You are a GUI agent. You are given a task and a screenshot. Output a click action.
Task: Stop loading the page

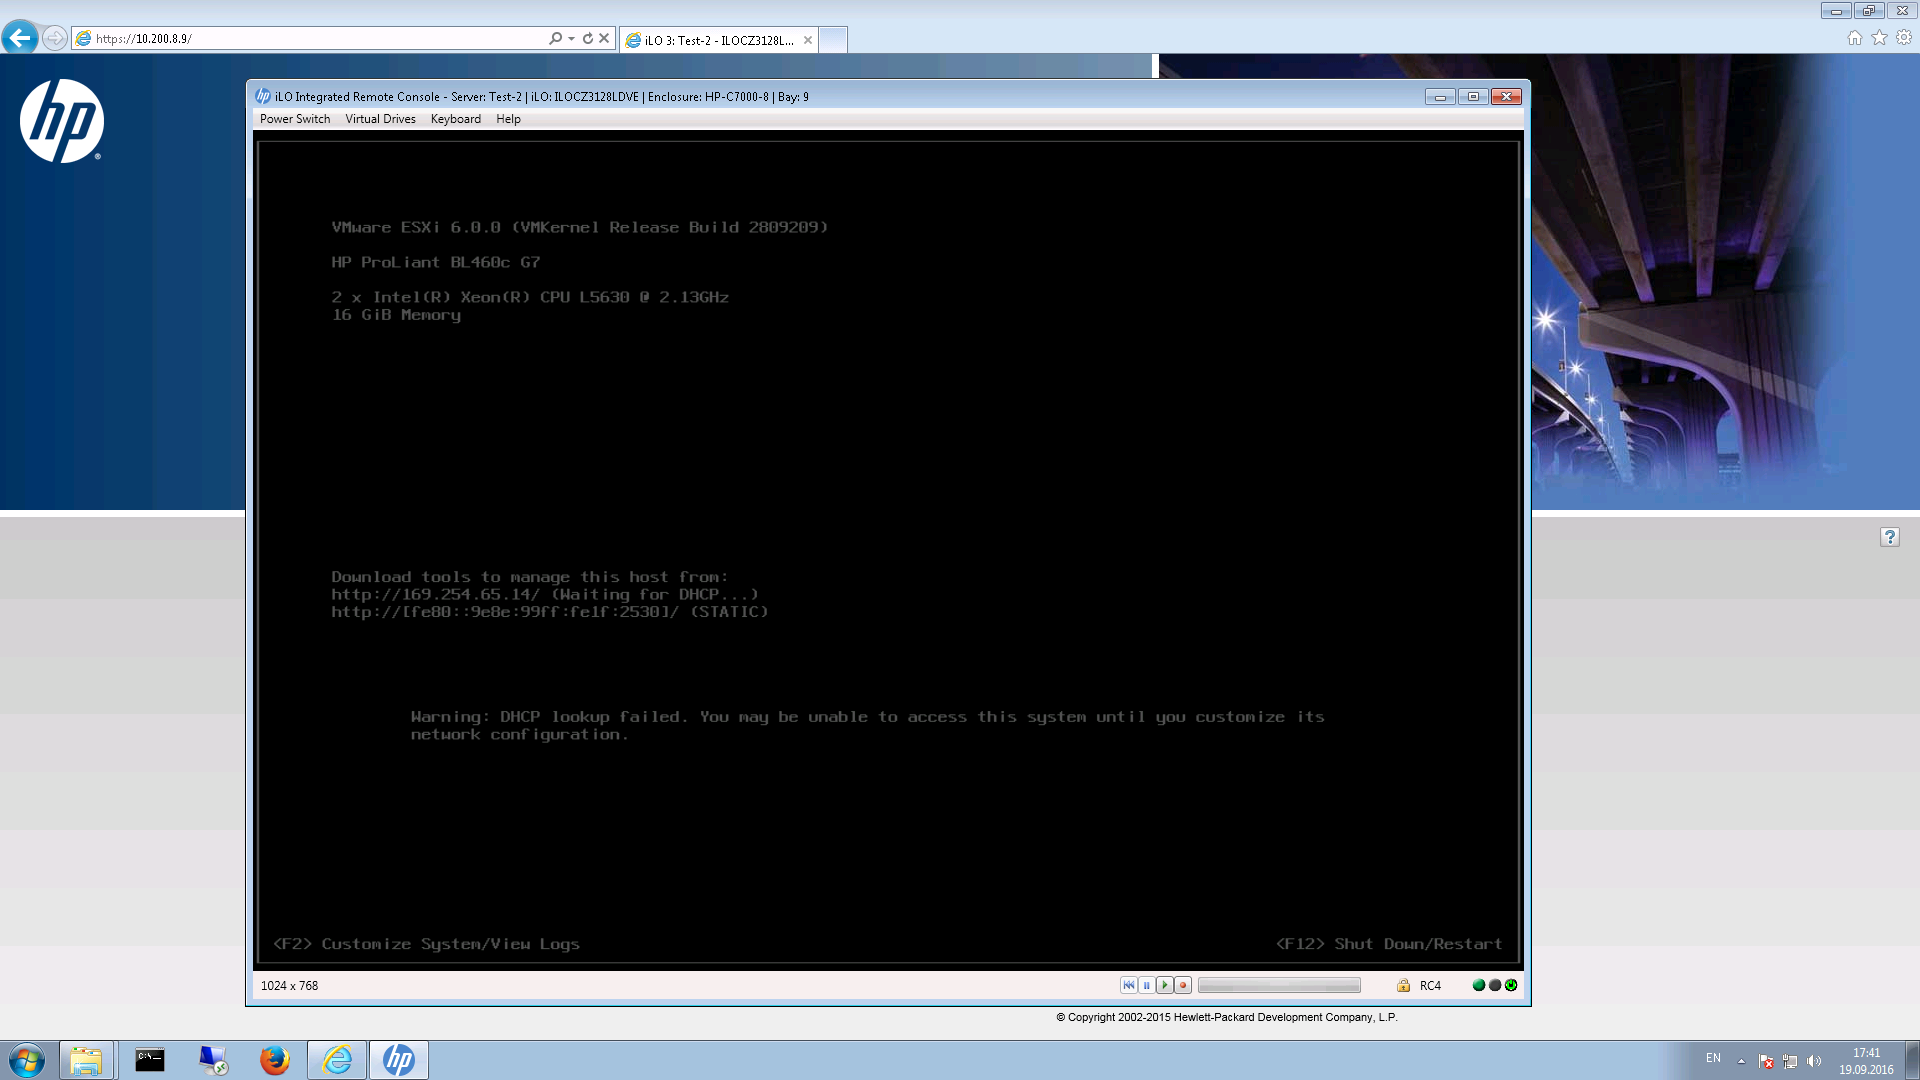(604, 38)
